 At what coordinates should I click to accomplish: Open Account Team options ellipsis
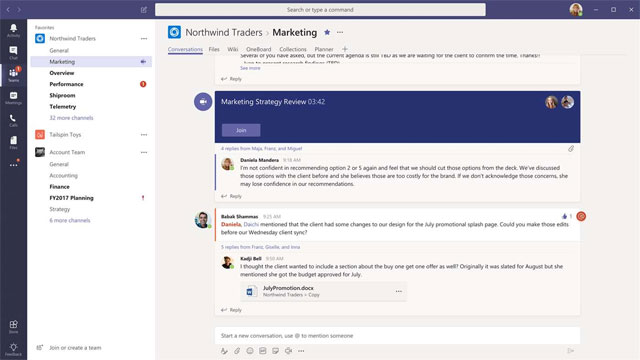point(144,152)
